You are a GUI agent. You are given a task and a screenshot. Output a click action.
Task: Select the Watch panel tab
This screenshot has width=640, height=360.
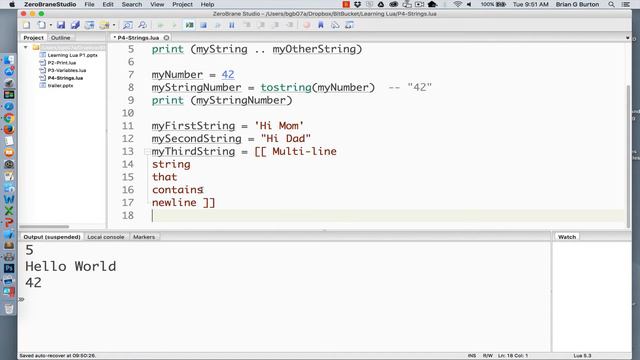567,237
